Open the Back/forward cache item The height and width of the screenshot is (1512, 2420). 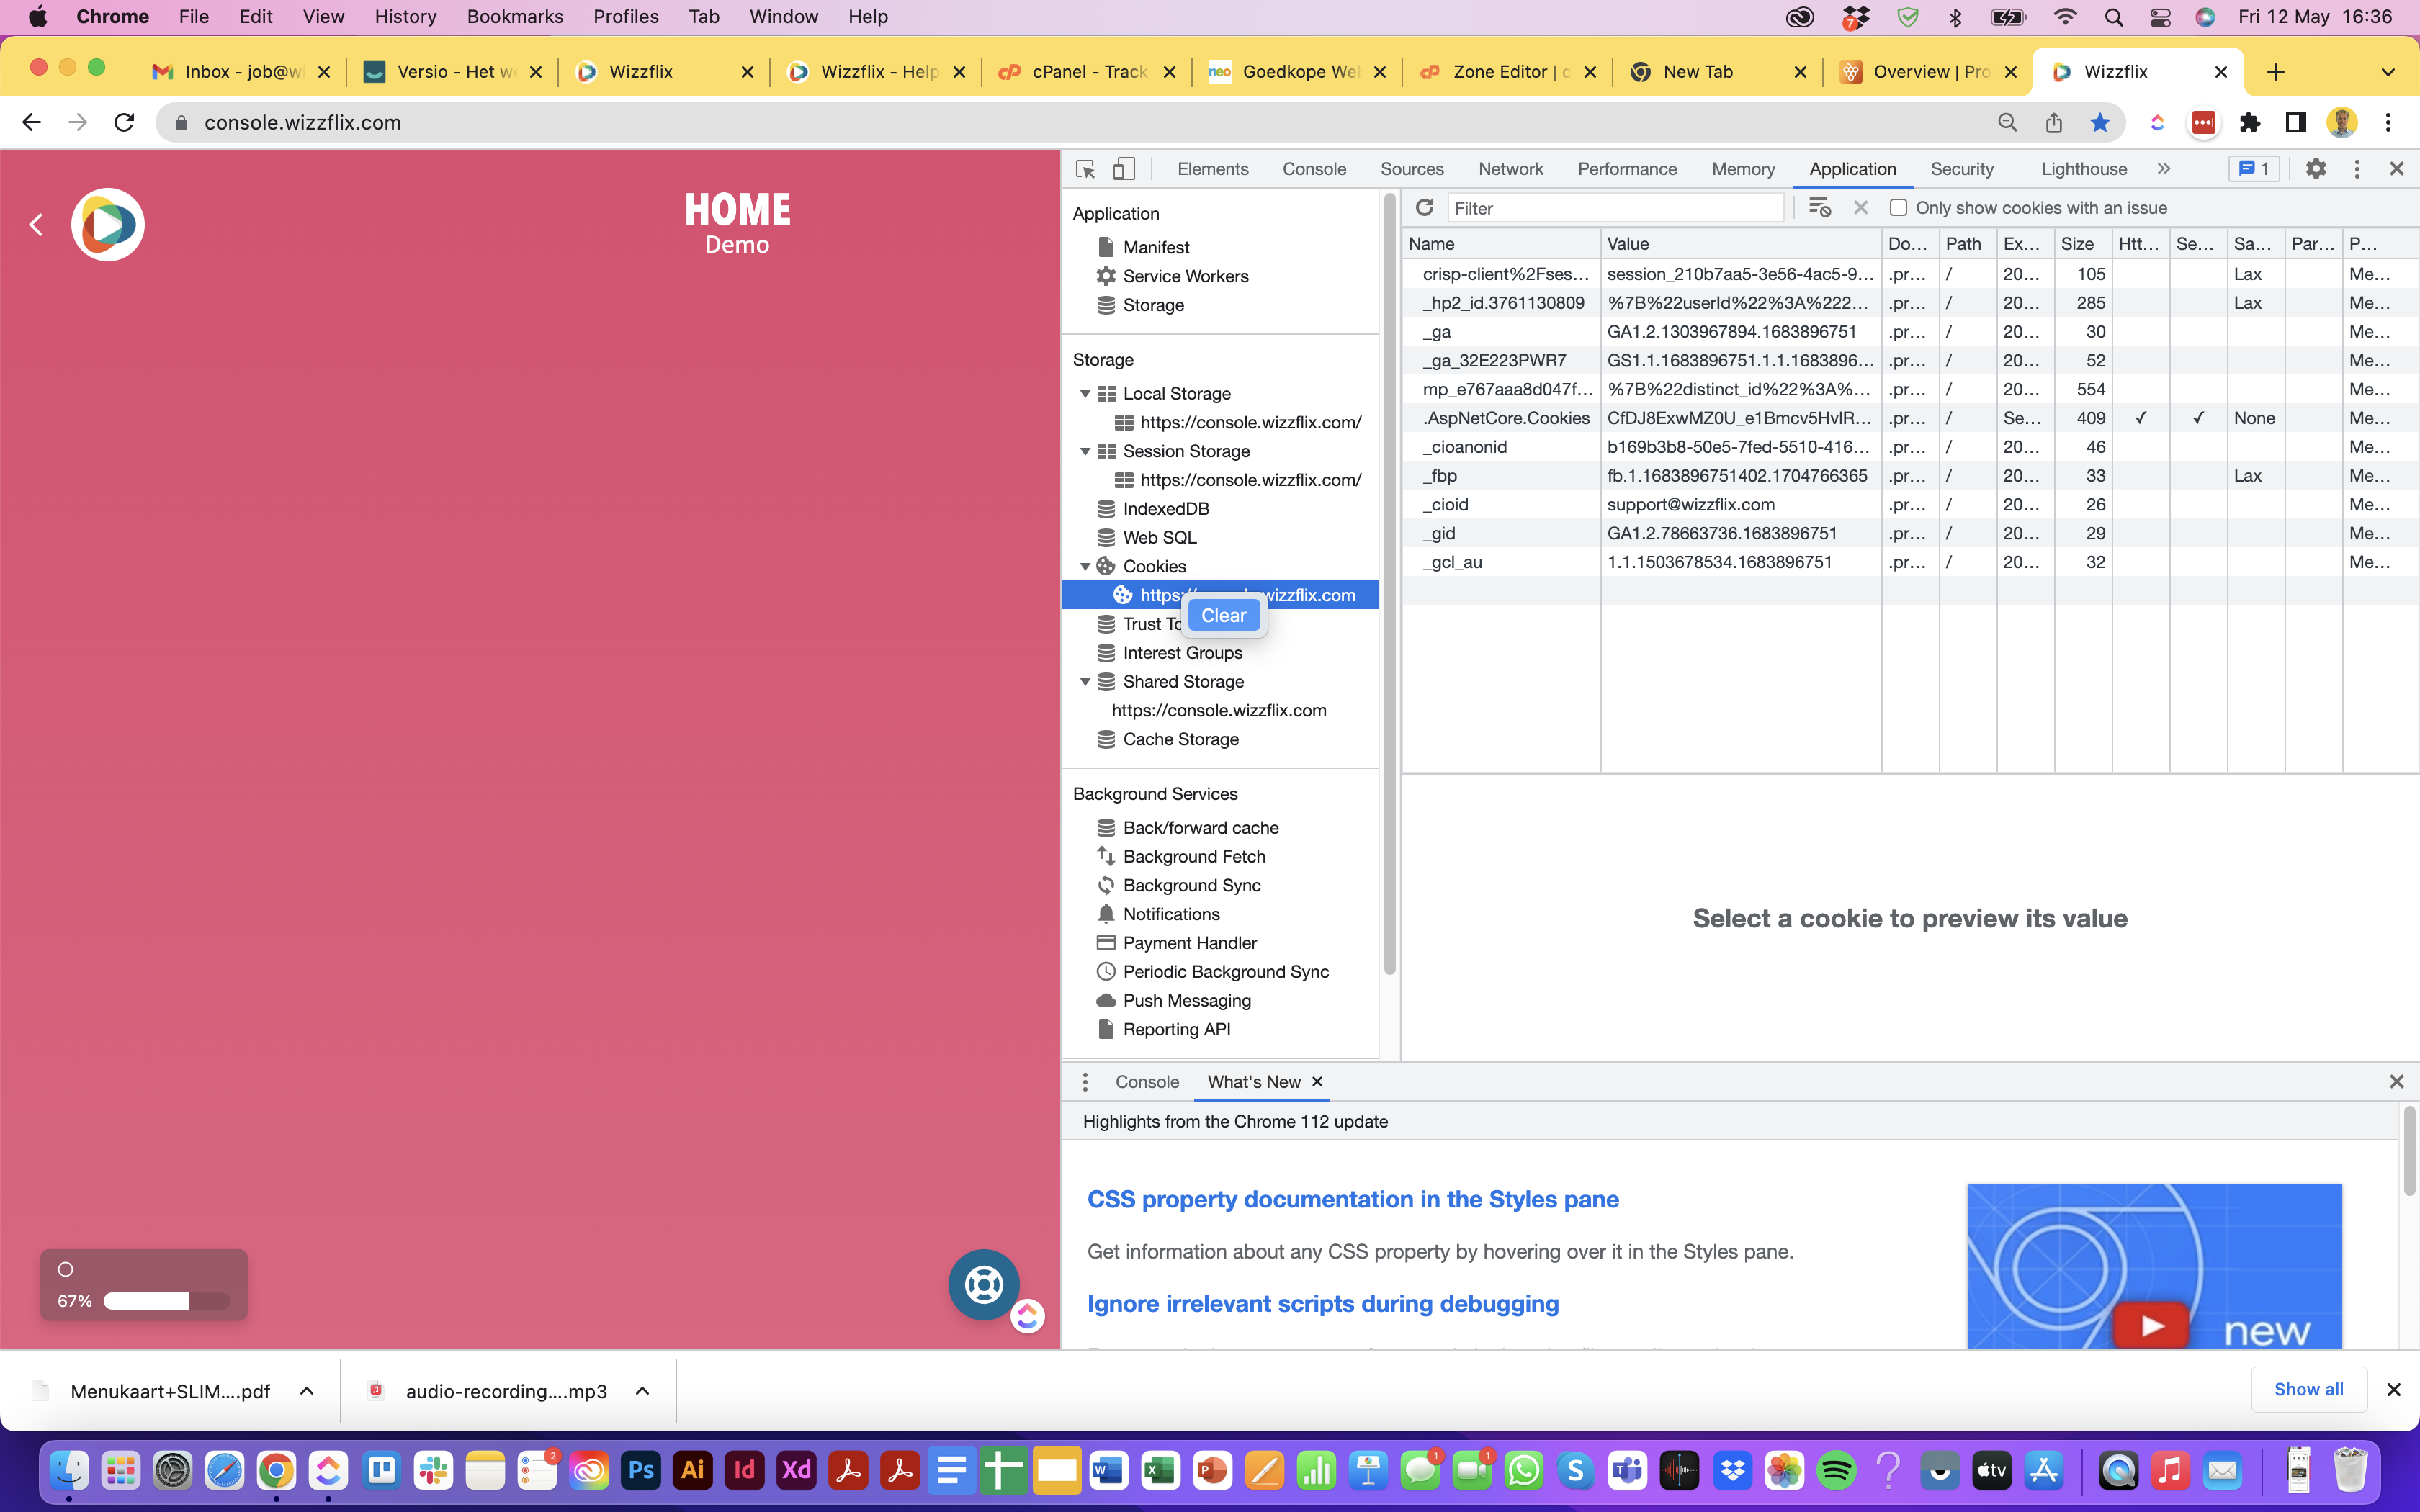click(1200, 828)
